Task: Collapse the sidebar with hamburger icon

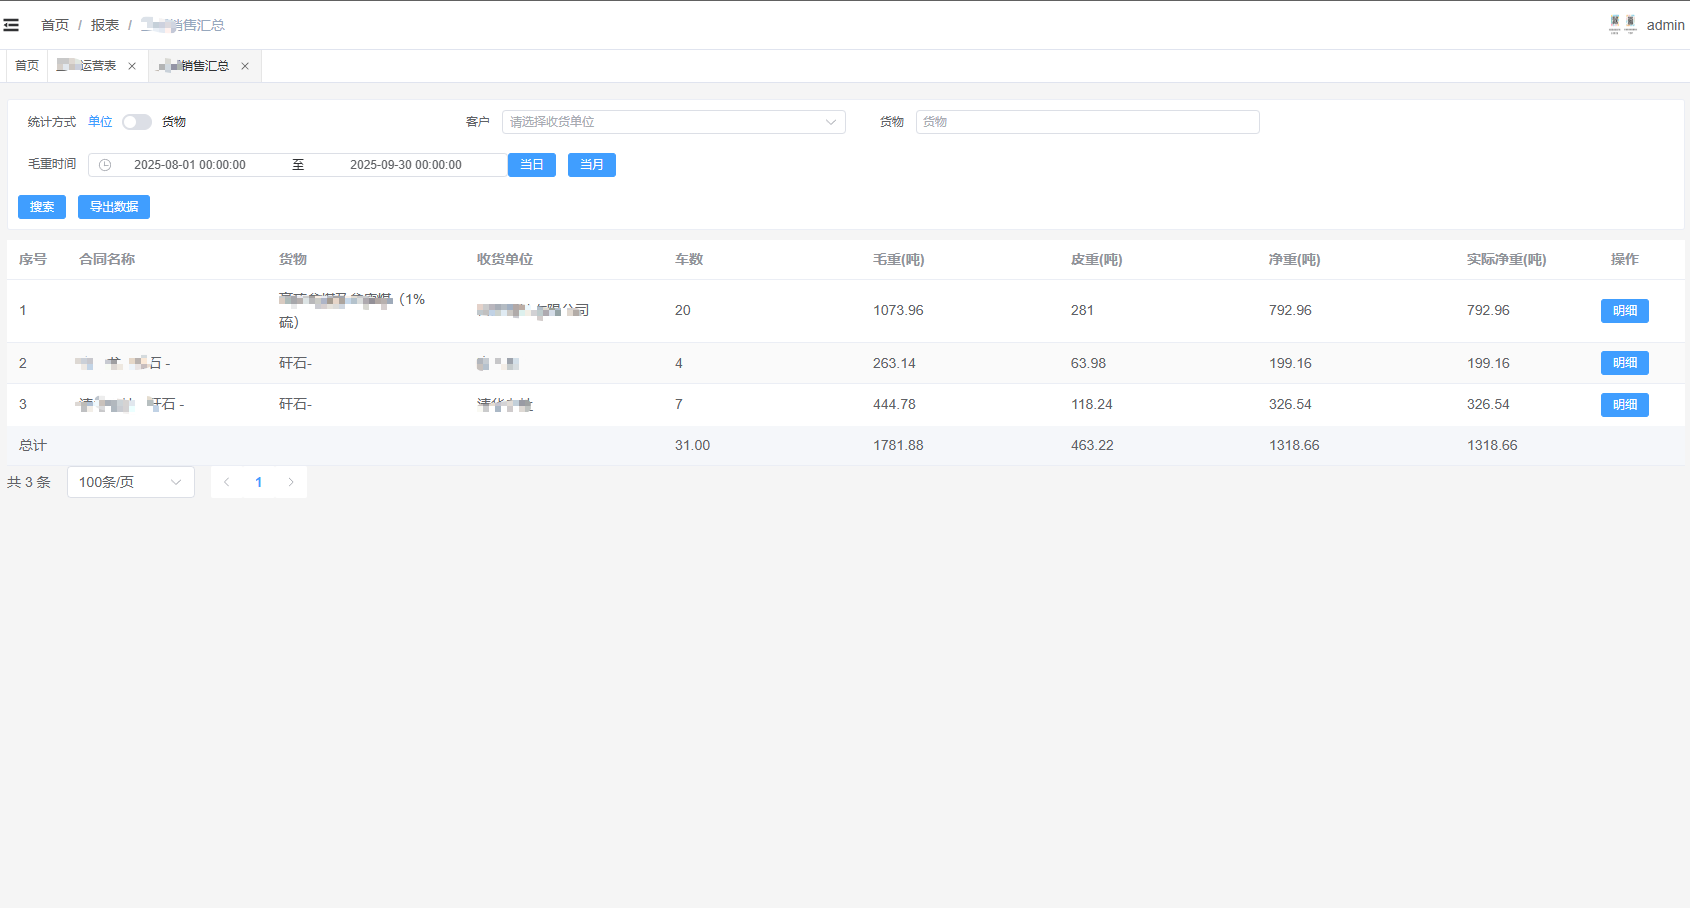Action: pos(11,25)
